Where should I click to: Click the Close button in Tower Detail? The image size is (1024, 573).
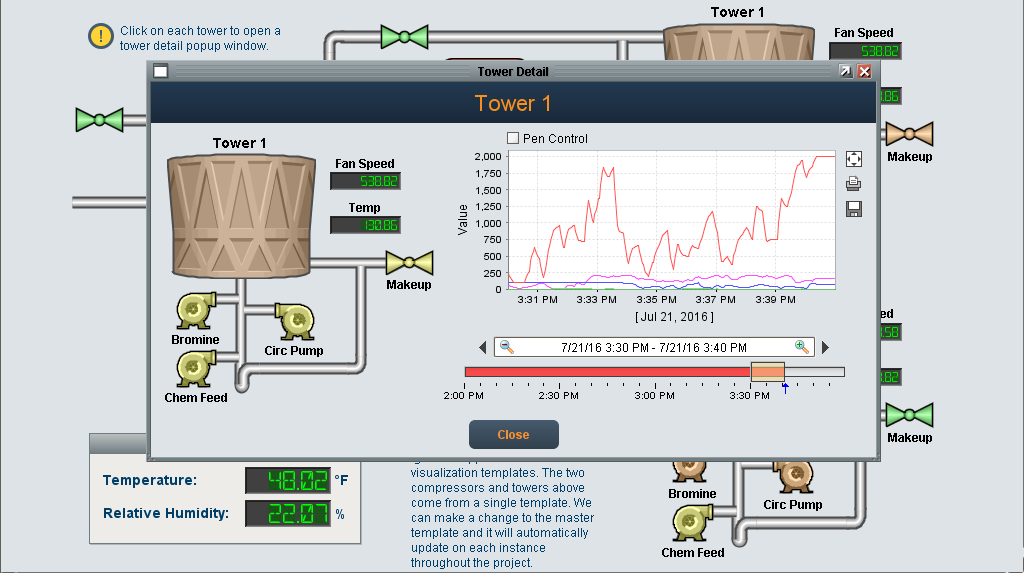513,435
